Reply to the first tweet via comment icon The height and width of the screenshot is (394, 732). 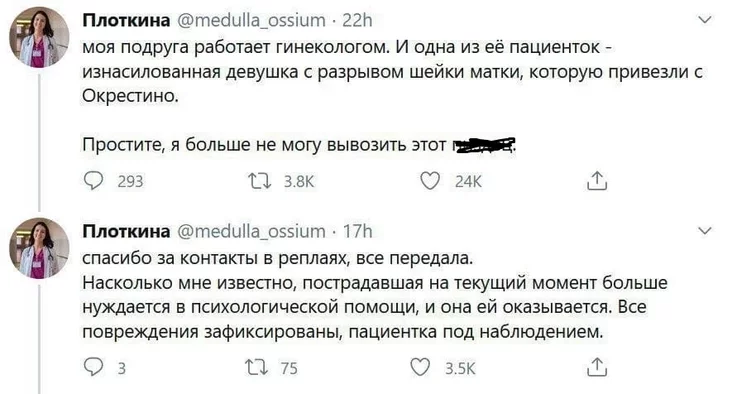click(x=93, y=181)
